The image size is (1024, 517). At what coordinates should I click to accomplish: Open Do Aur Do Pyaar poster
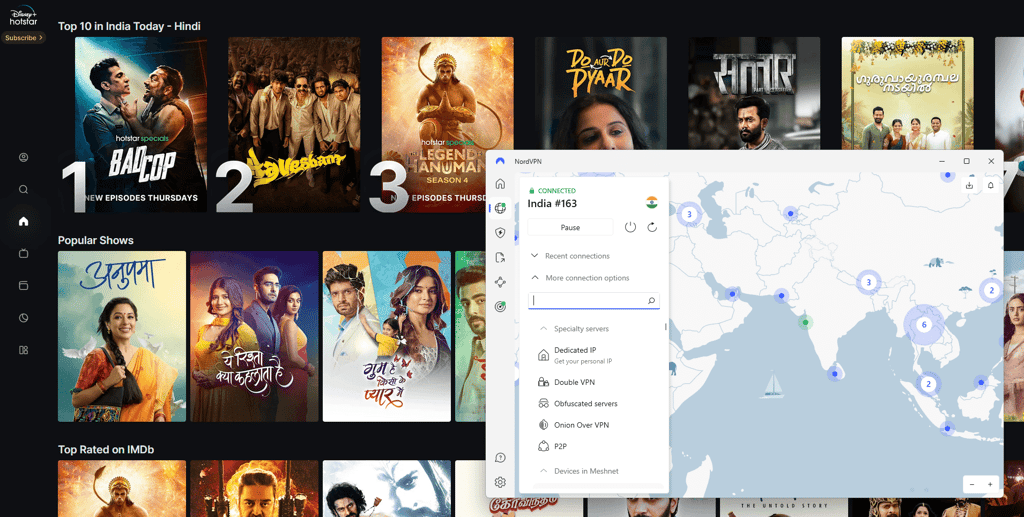(601, 93)
